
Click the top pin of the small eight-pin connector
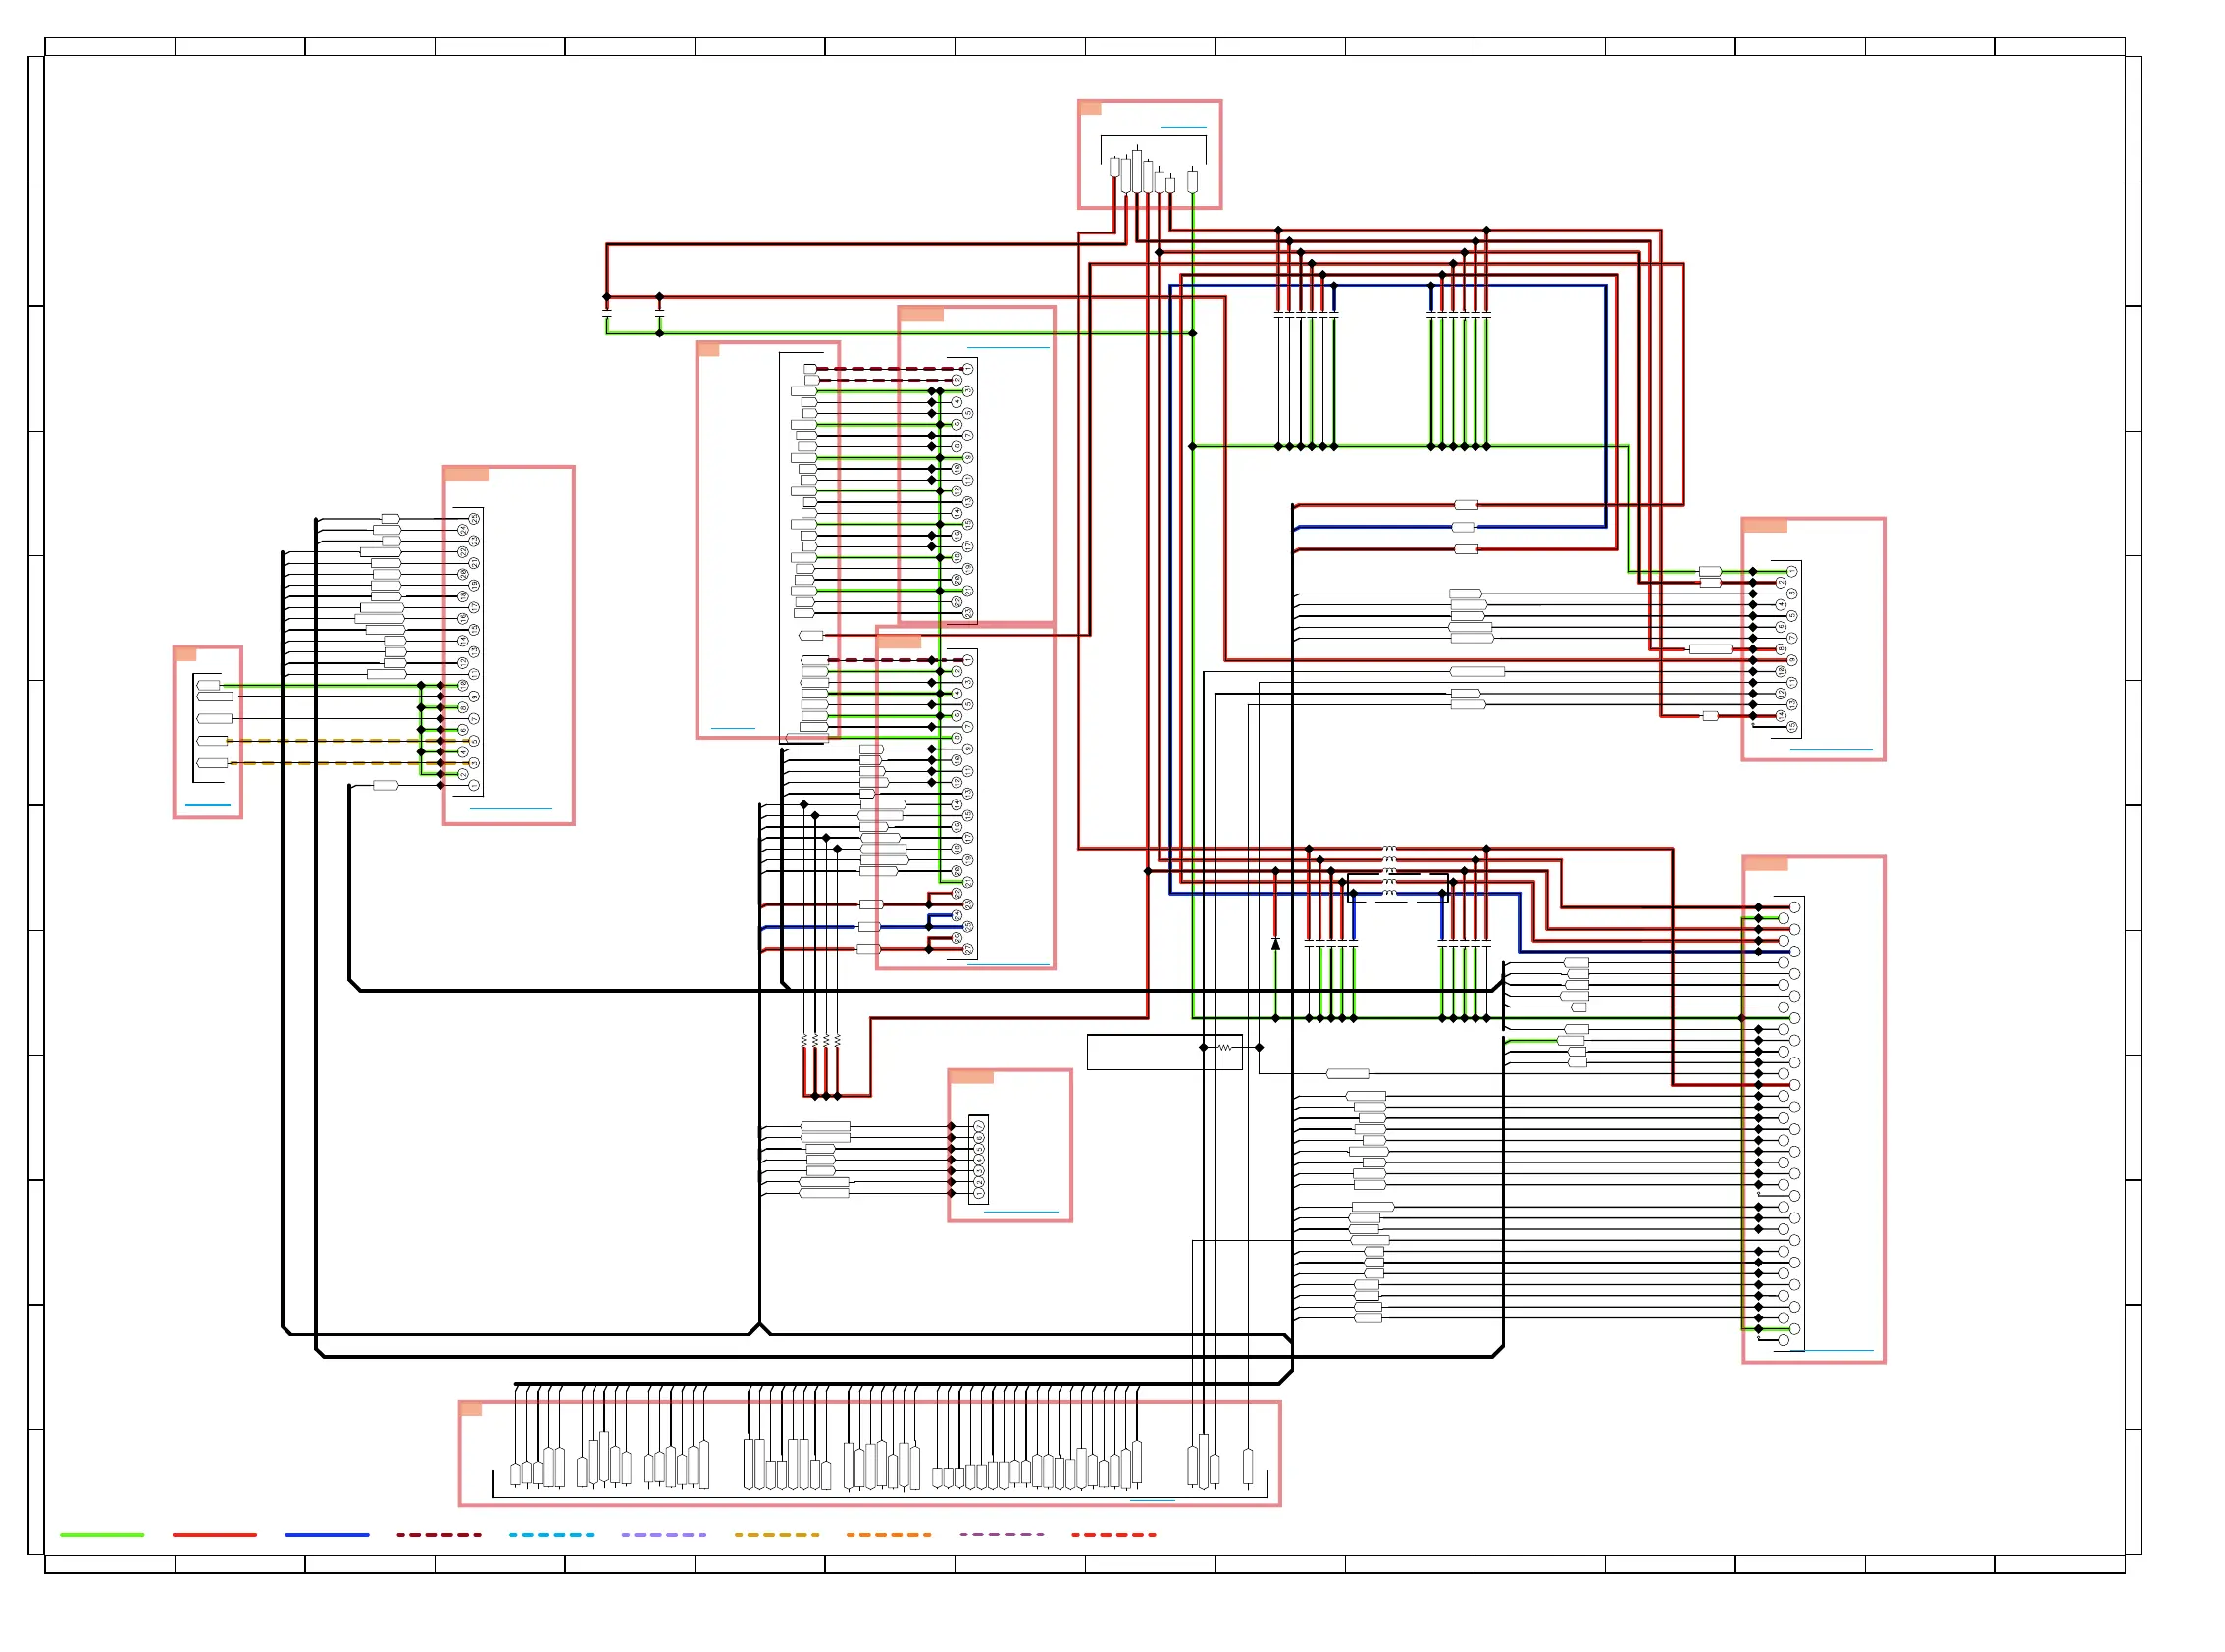pyautogui.click(x=979, y=1126)
